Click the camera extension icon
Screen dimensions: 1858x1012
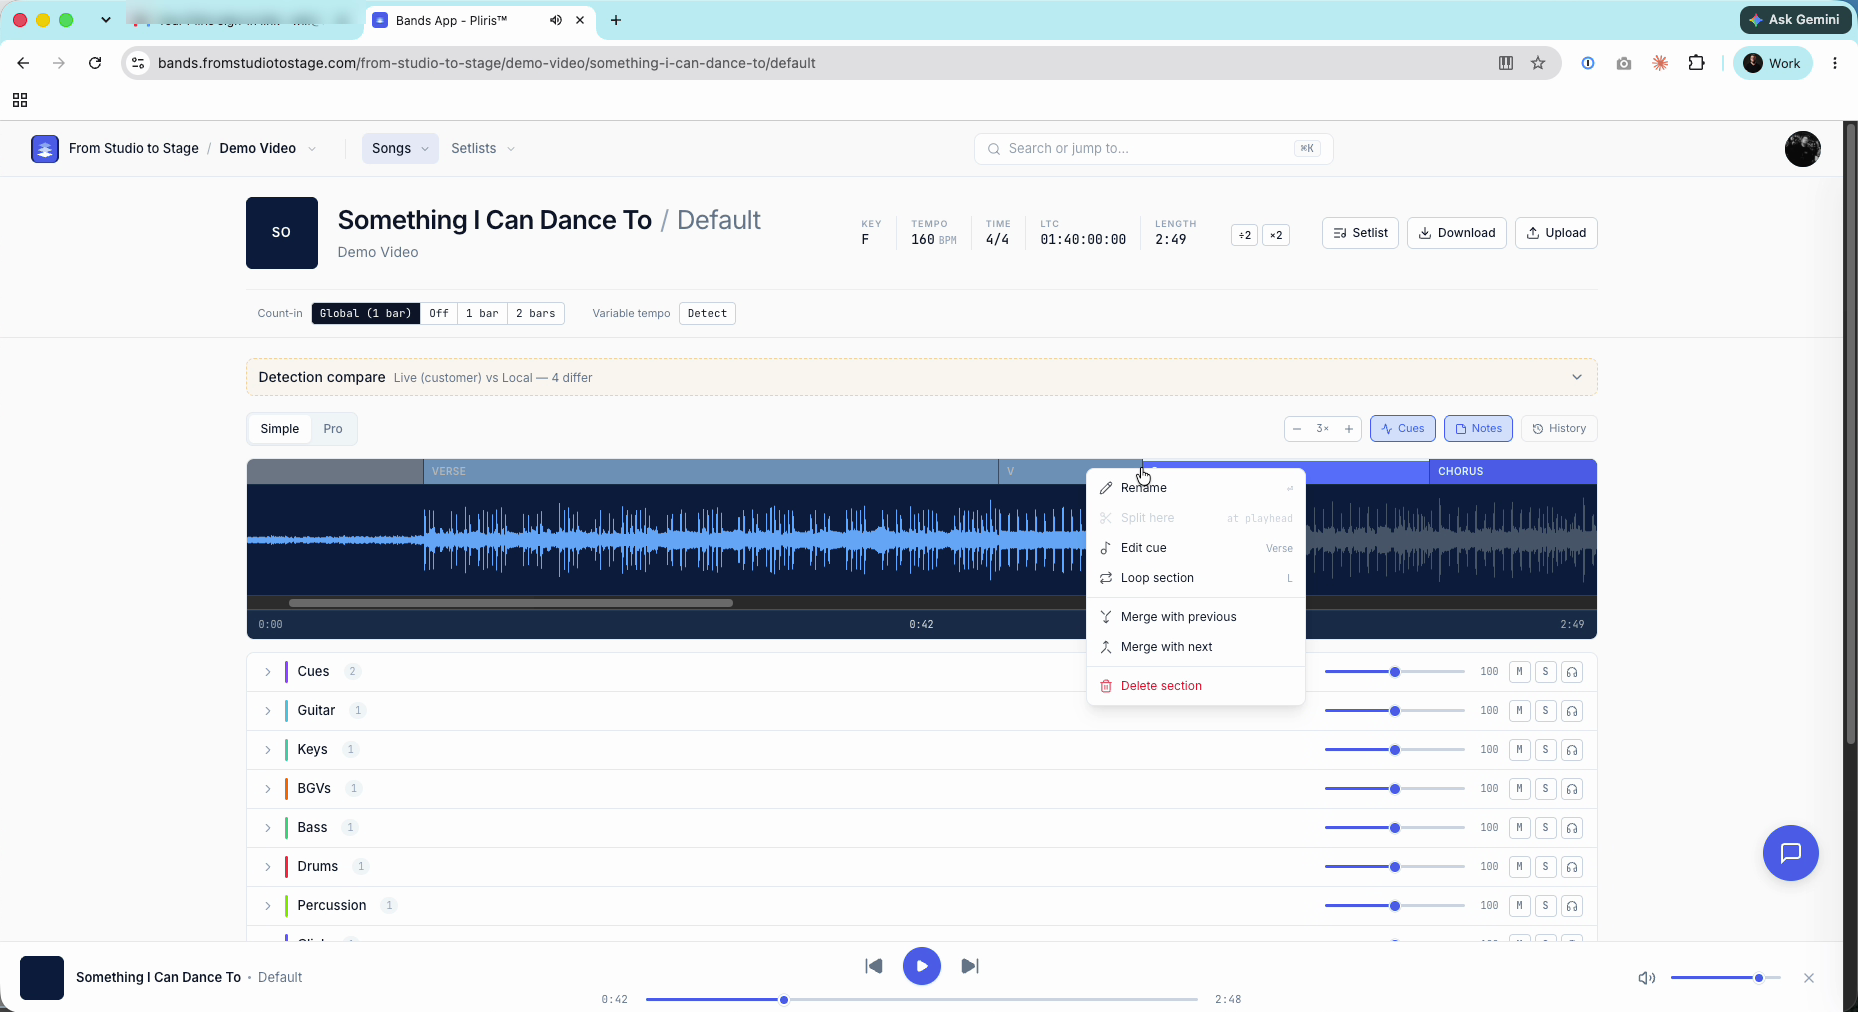1623,63
